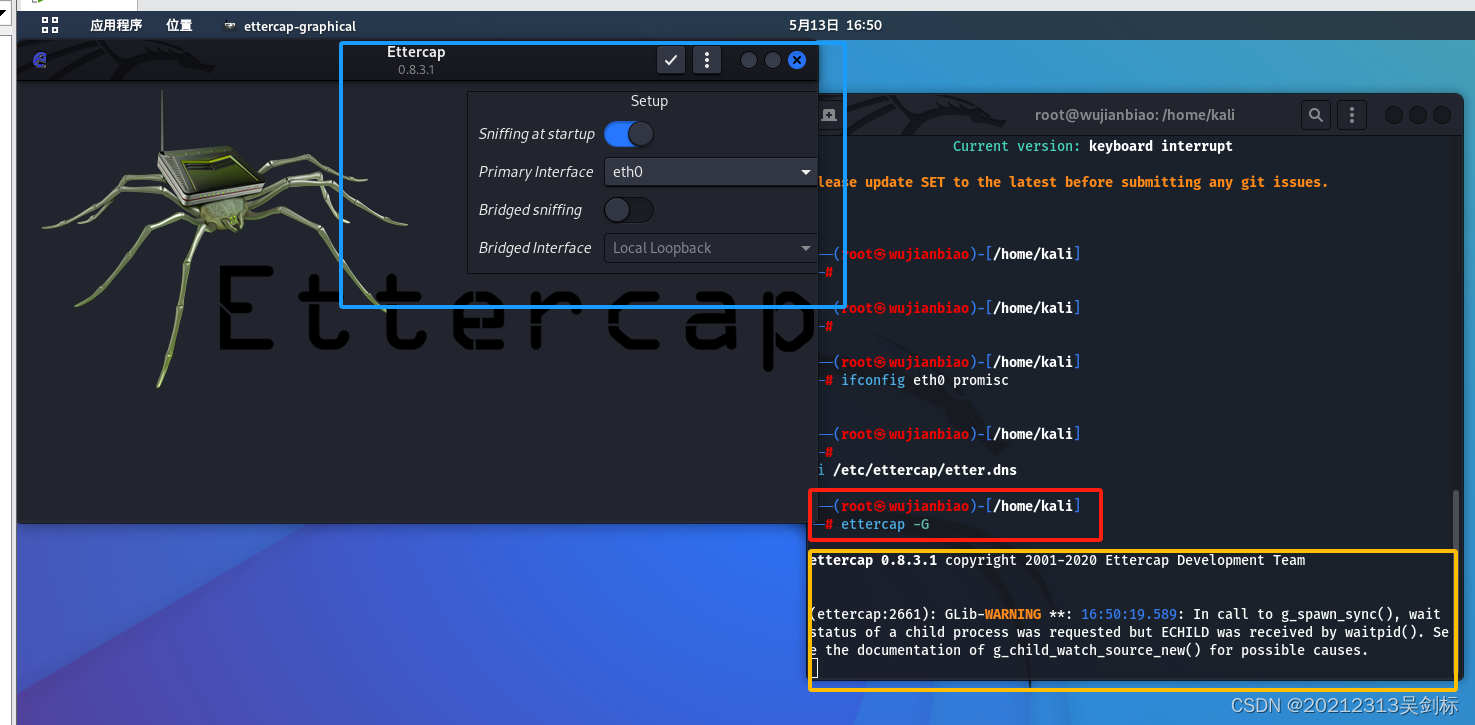1475x725 pixels.
Task: Minimize the Ettercap window
Action: click(x=749, y=60)
